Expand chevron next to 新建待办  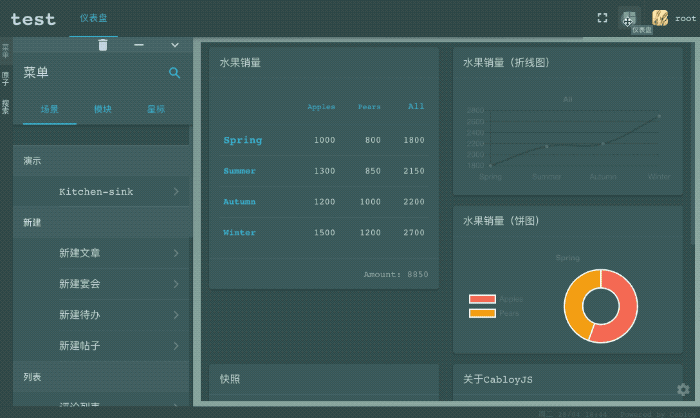point(176,315)
